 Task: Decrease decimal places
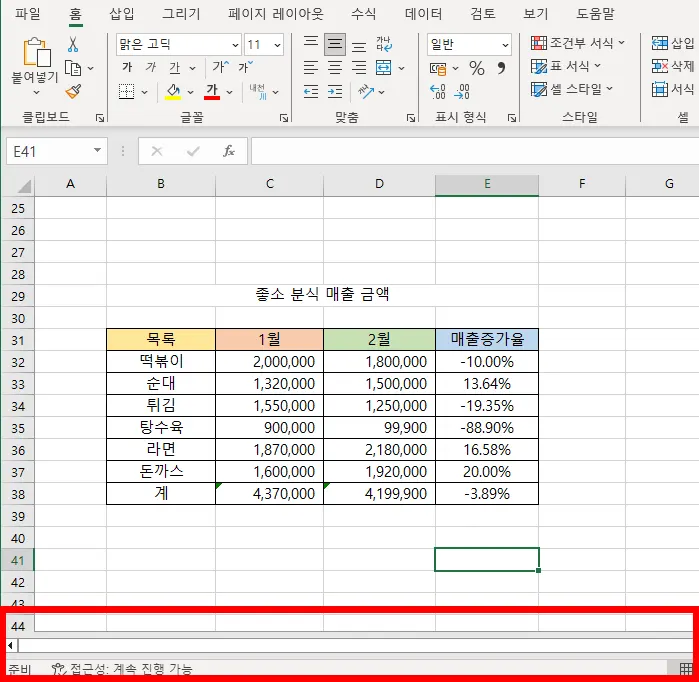[462, 92]
